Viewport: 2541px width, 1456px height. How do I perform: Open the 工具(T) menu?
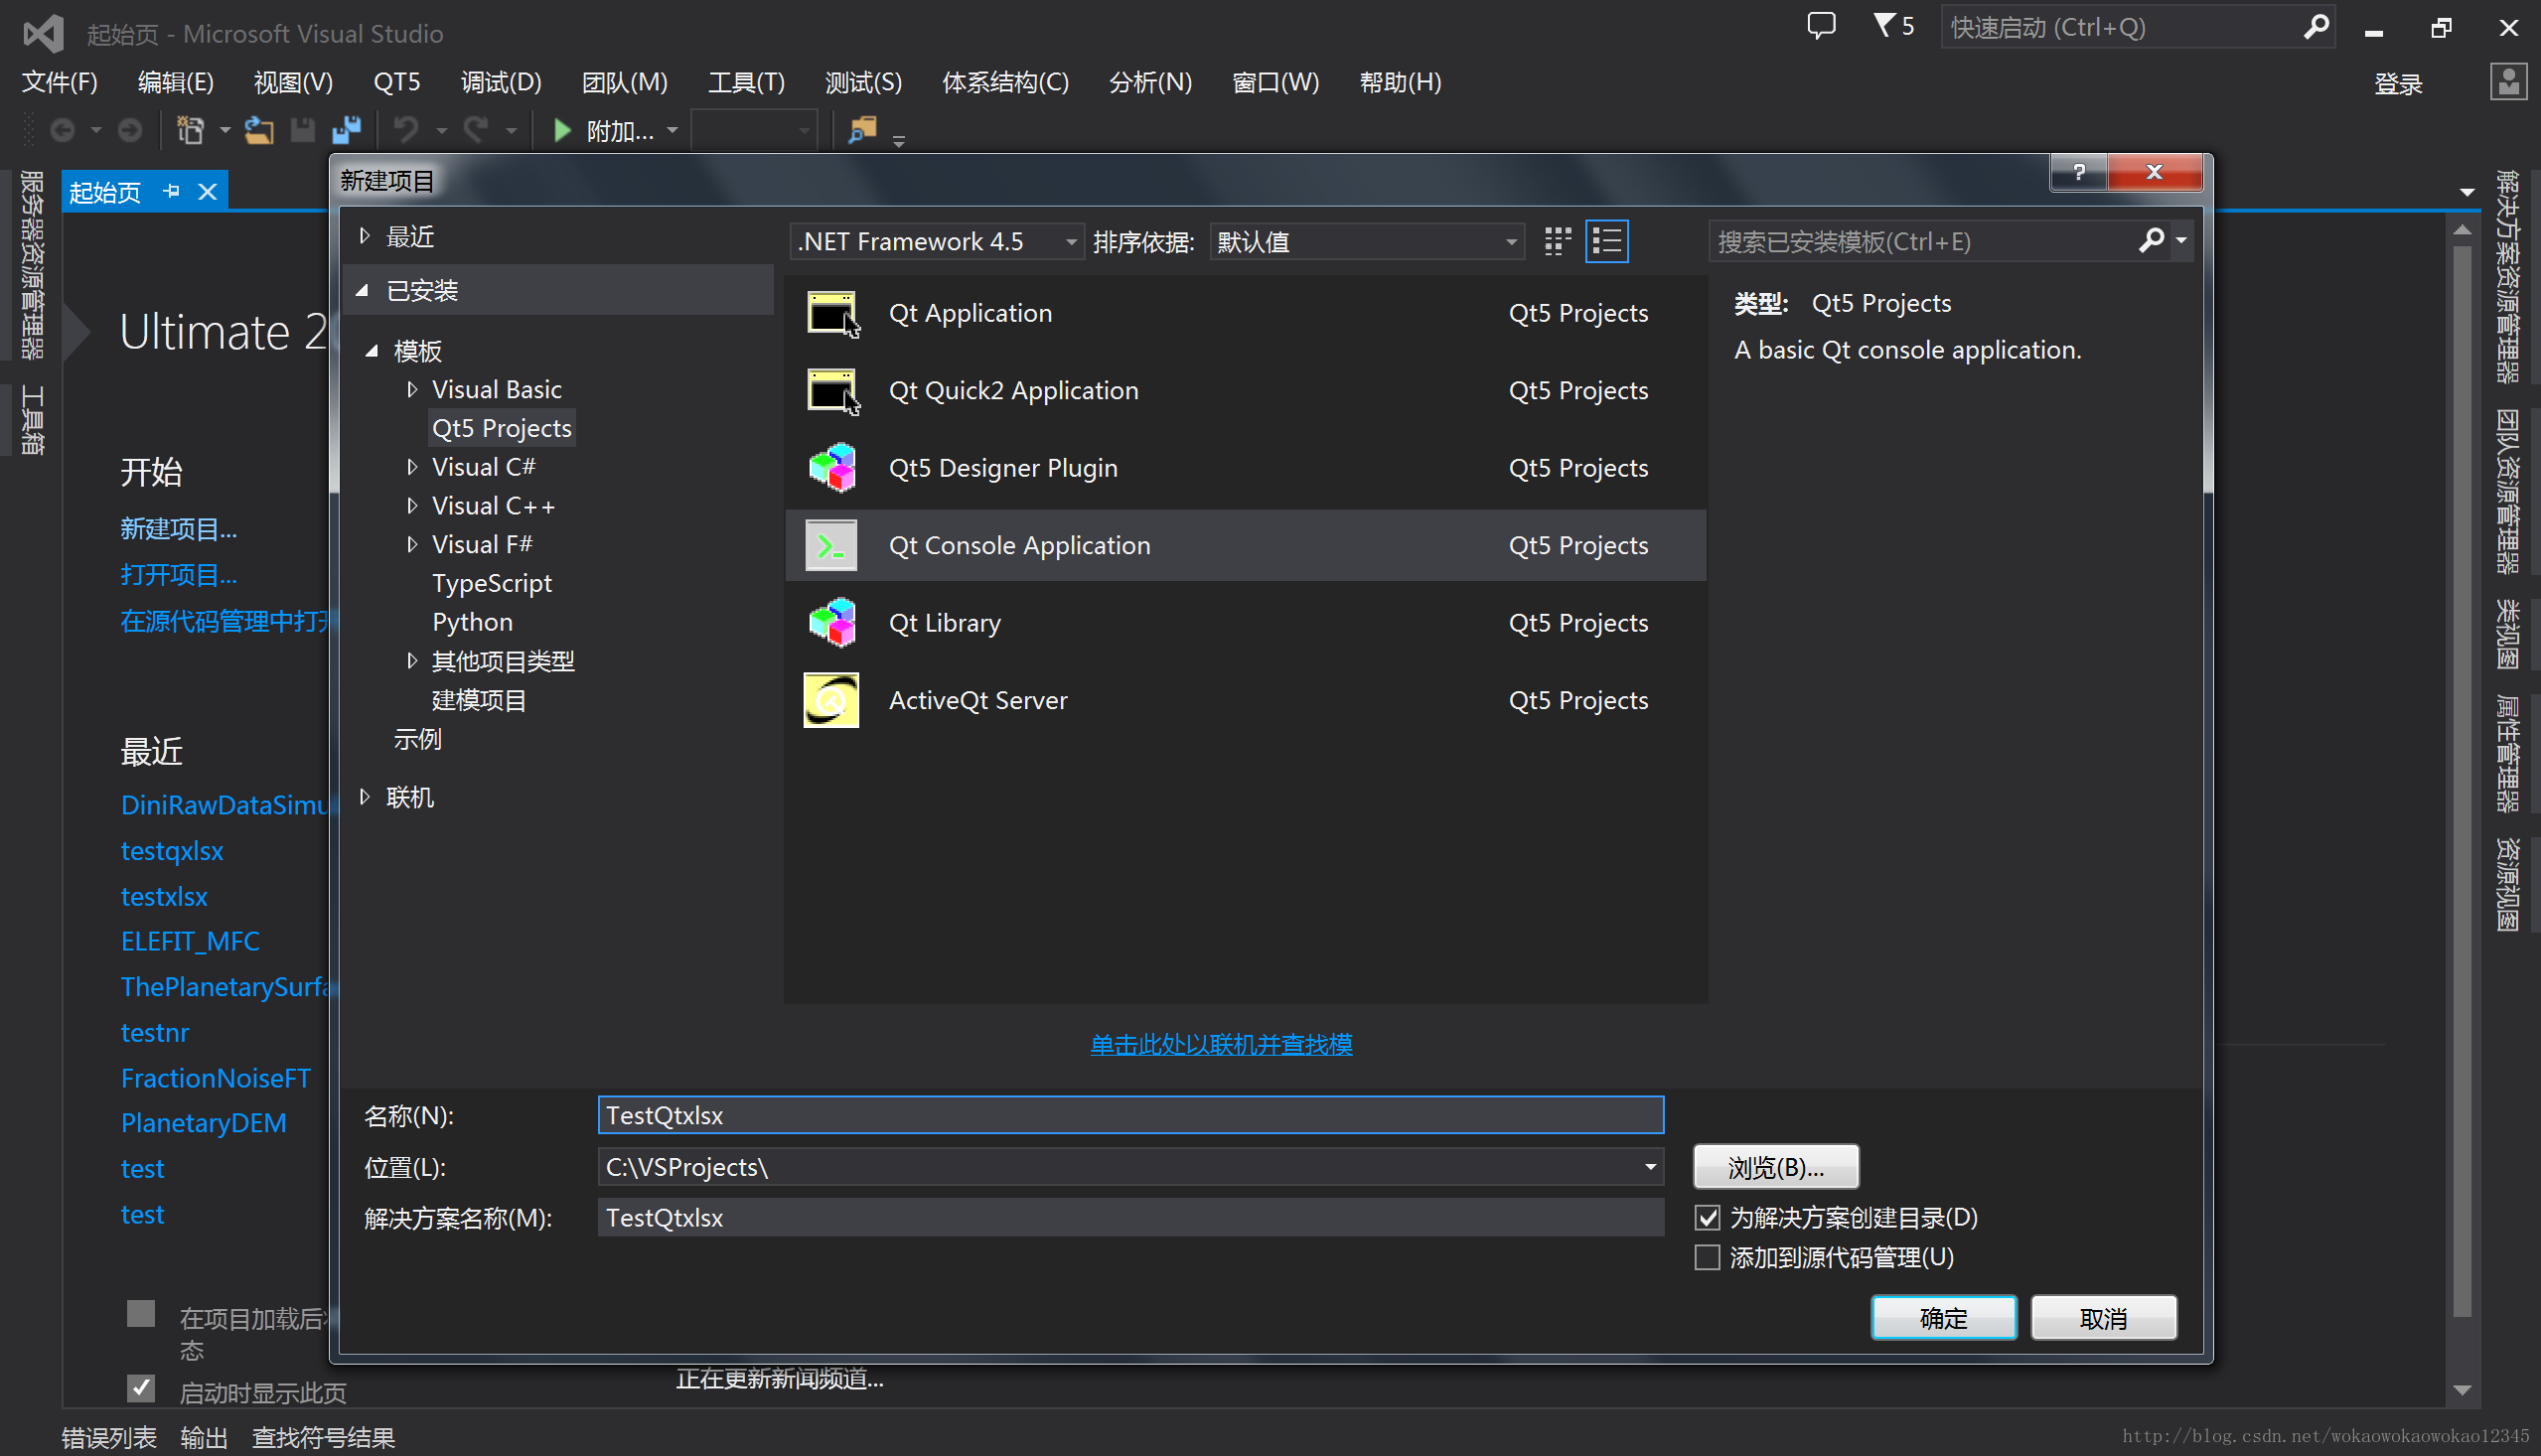(x=747, y=82)
